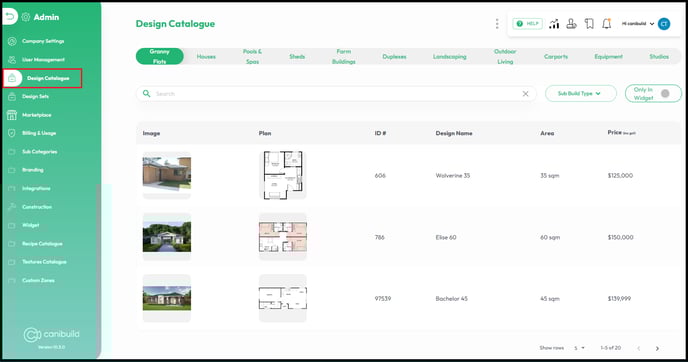The image size is (688, 362).
Task: Switch to the Landscaping tab
Action: coord(450,57)
